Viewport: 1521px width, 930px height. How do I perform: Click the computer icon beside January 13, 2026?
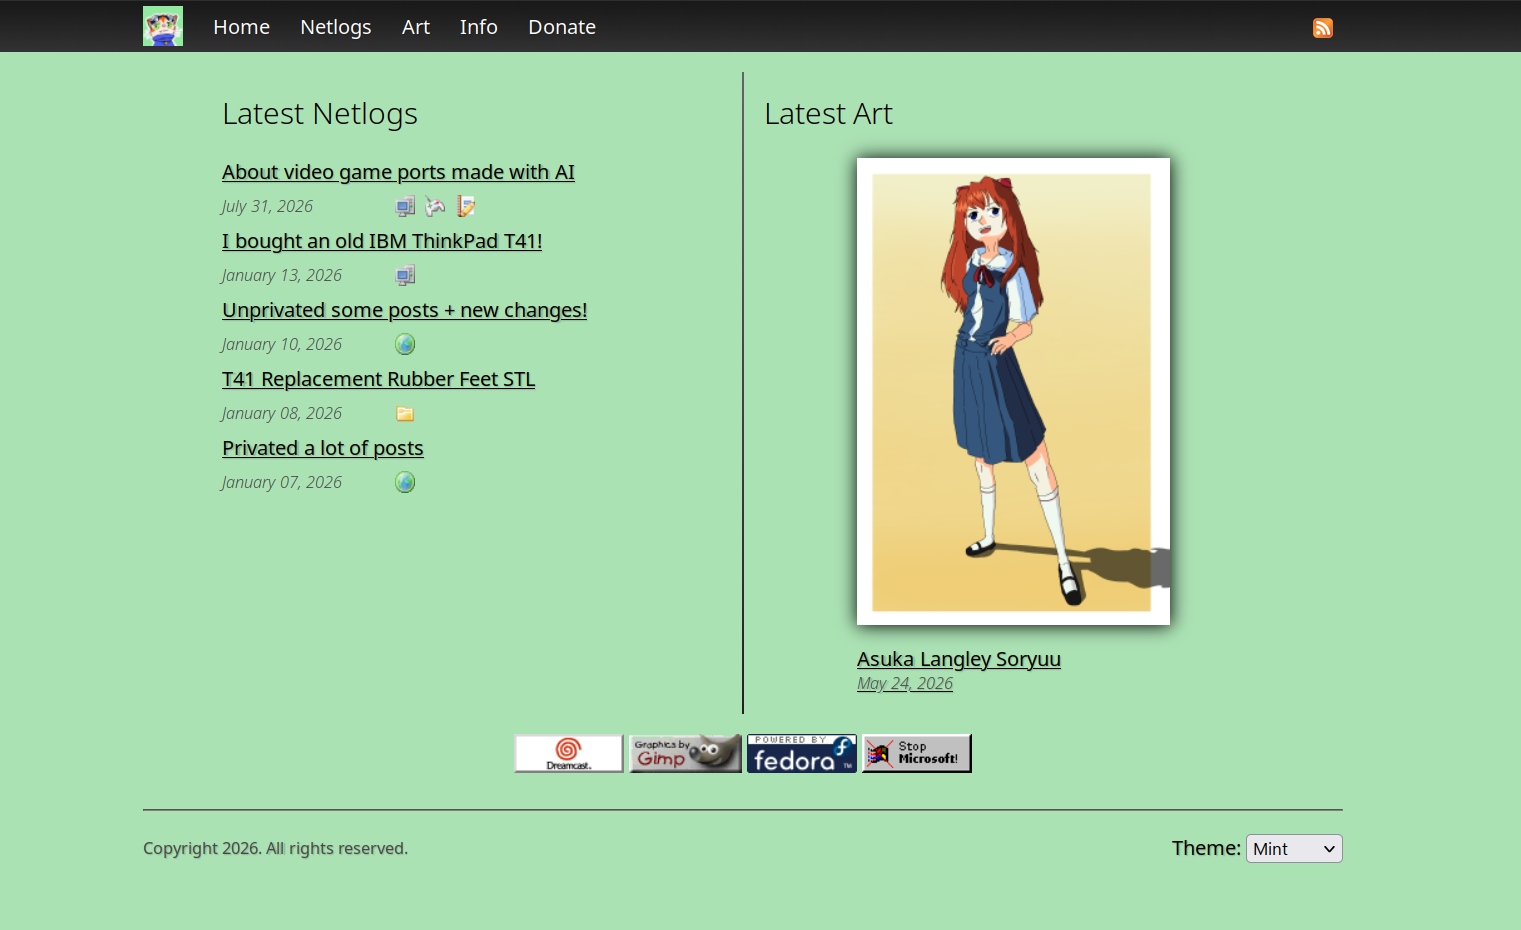405,276
